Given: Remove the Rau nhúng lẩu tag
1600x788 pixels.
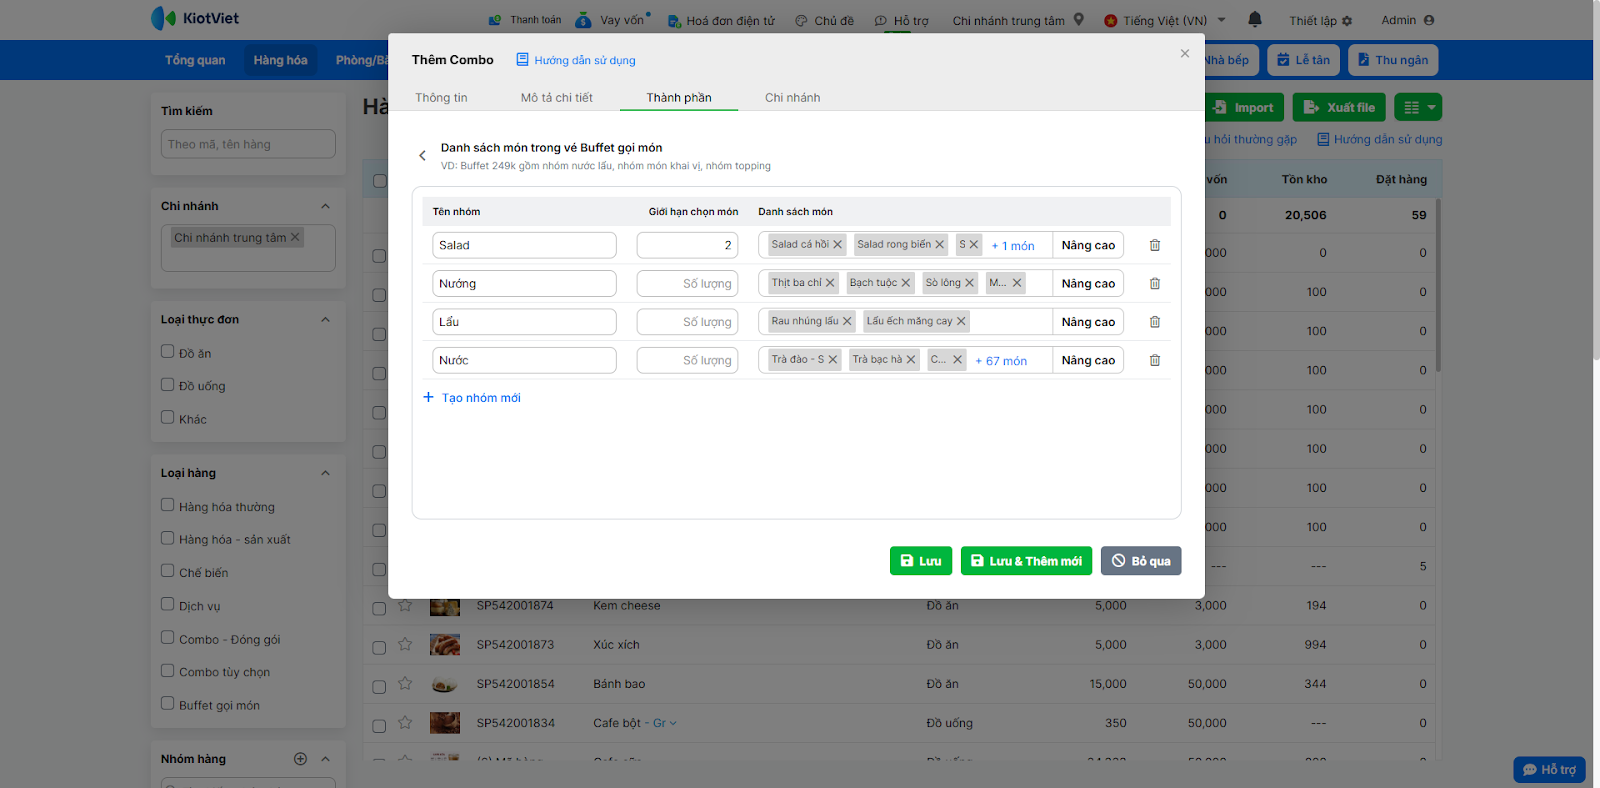Looking at the screenshot, I should (x=847, y=321).
